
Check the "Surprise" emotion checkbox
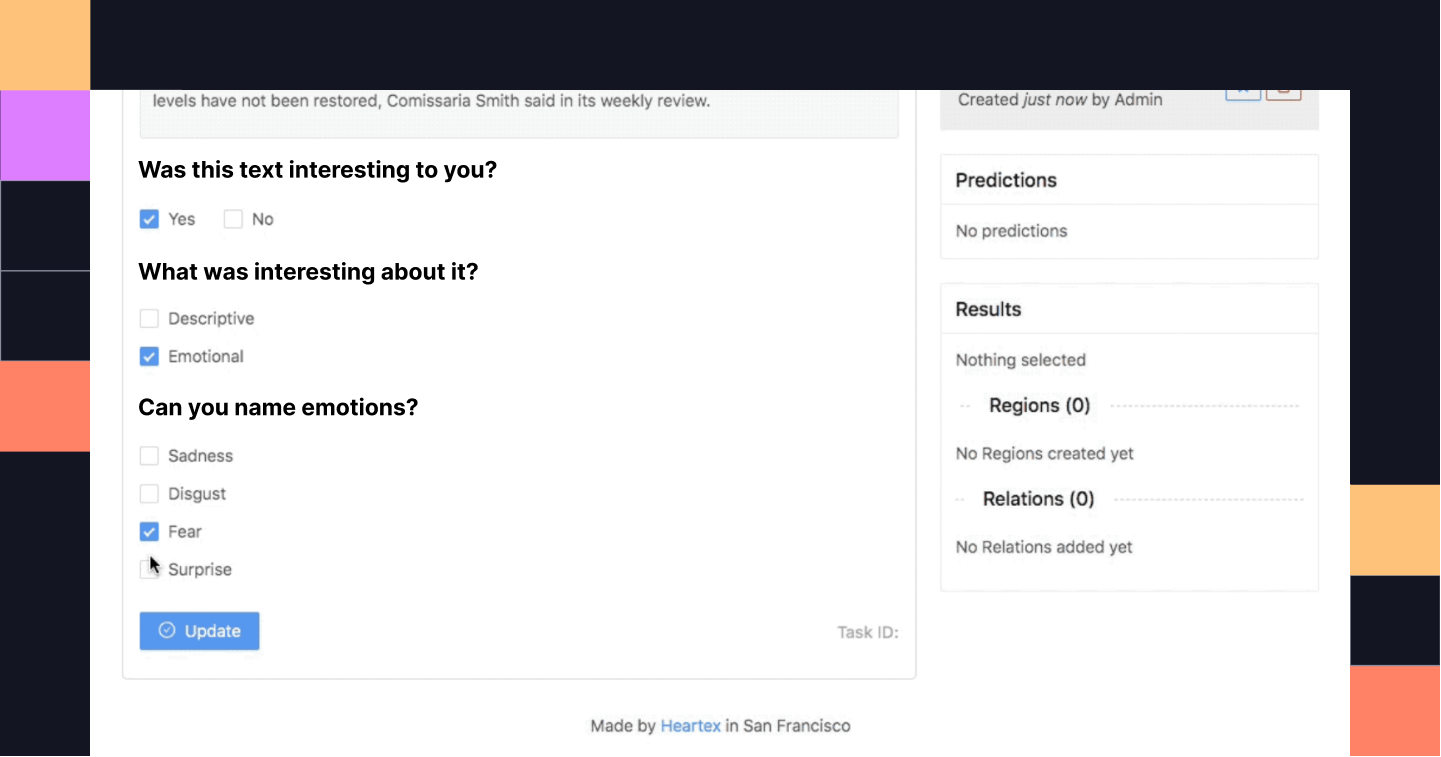149,568
